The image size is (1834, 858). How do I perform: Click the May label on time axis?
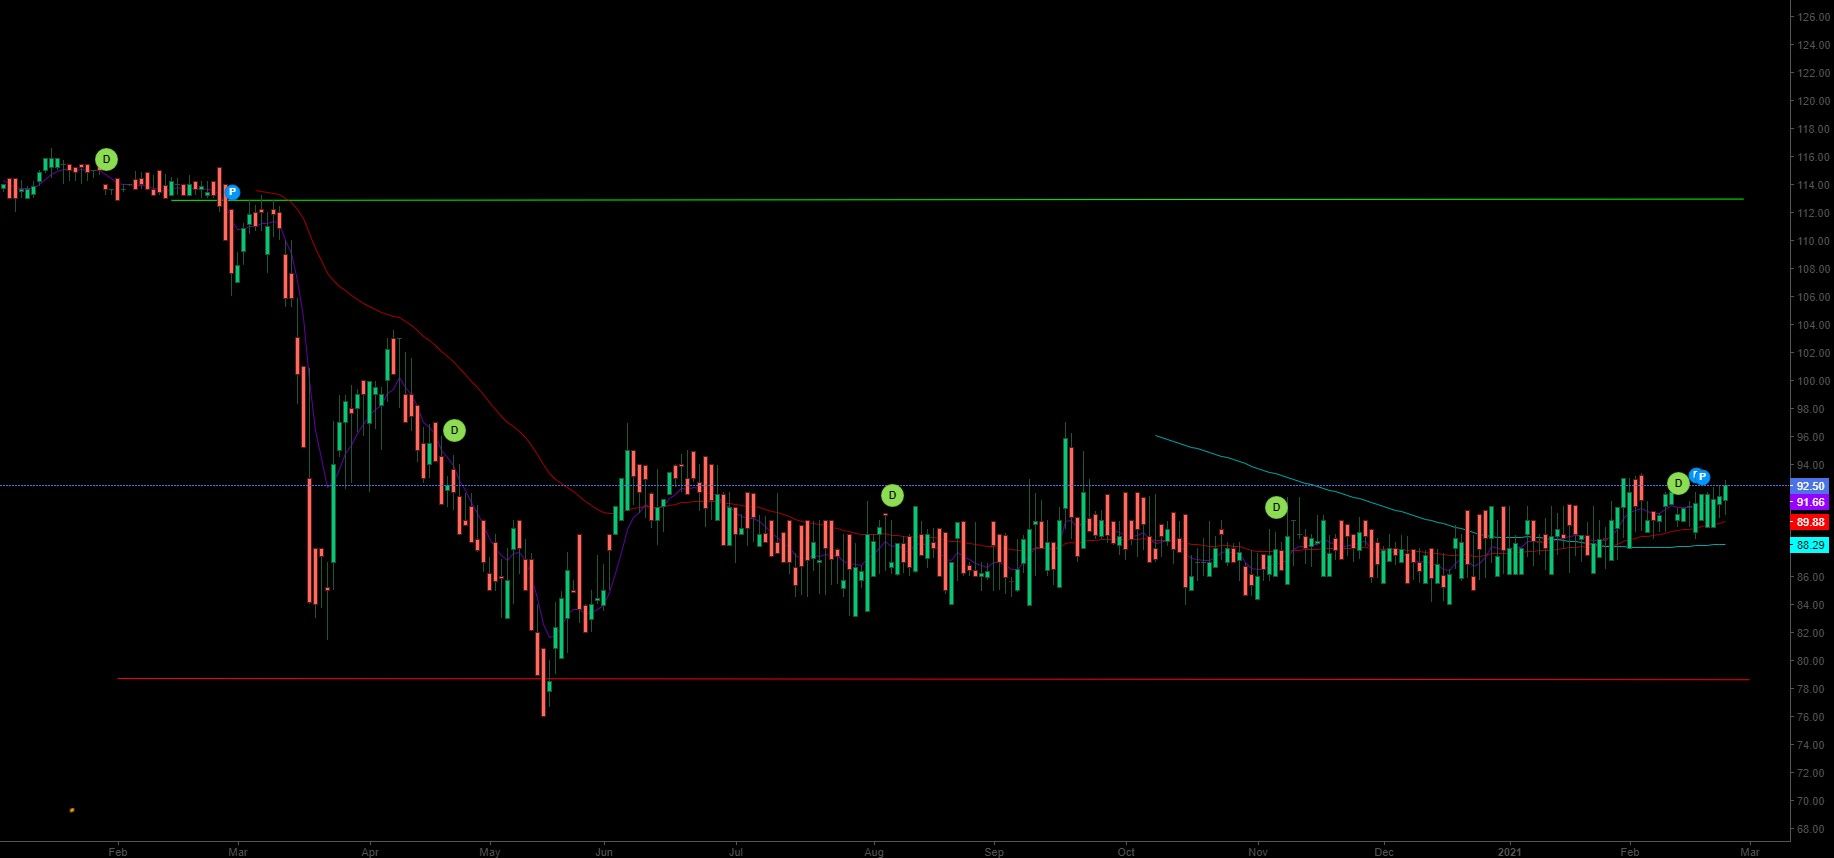489,852
